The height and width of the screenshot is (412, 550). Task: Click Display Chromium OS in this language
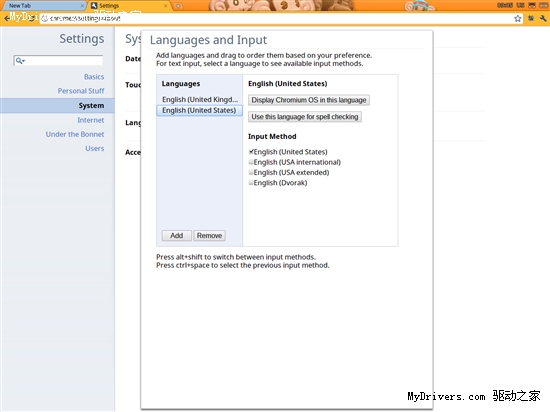(x=309, y=100)
